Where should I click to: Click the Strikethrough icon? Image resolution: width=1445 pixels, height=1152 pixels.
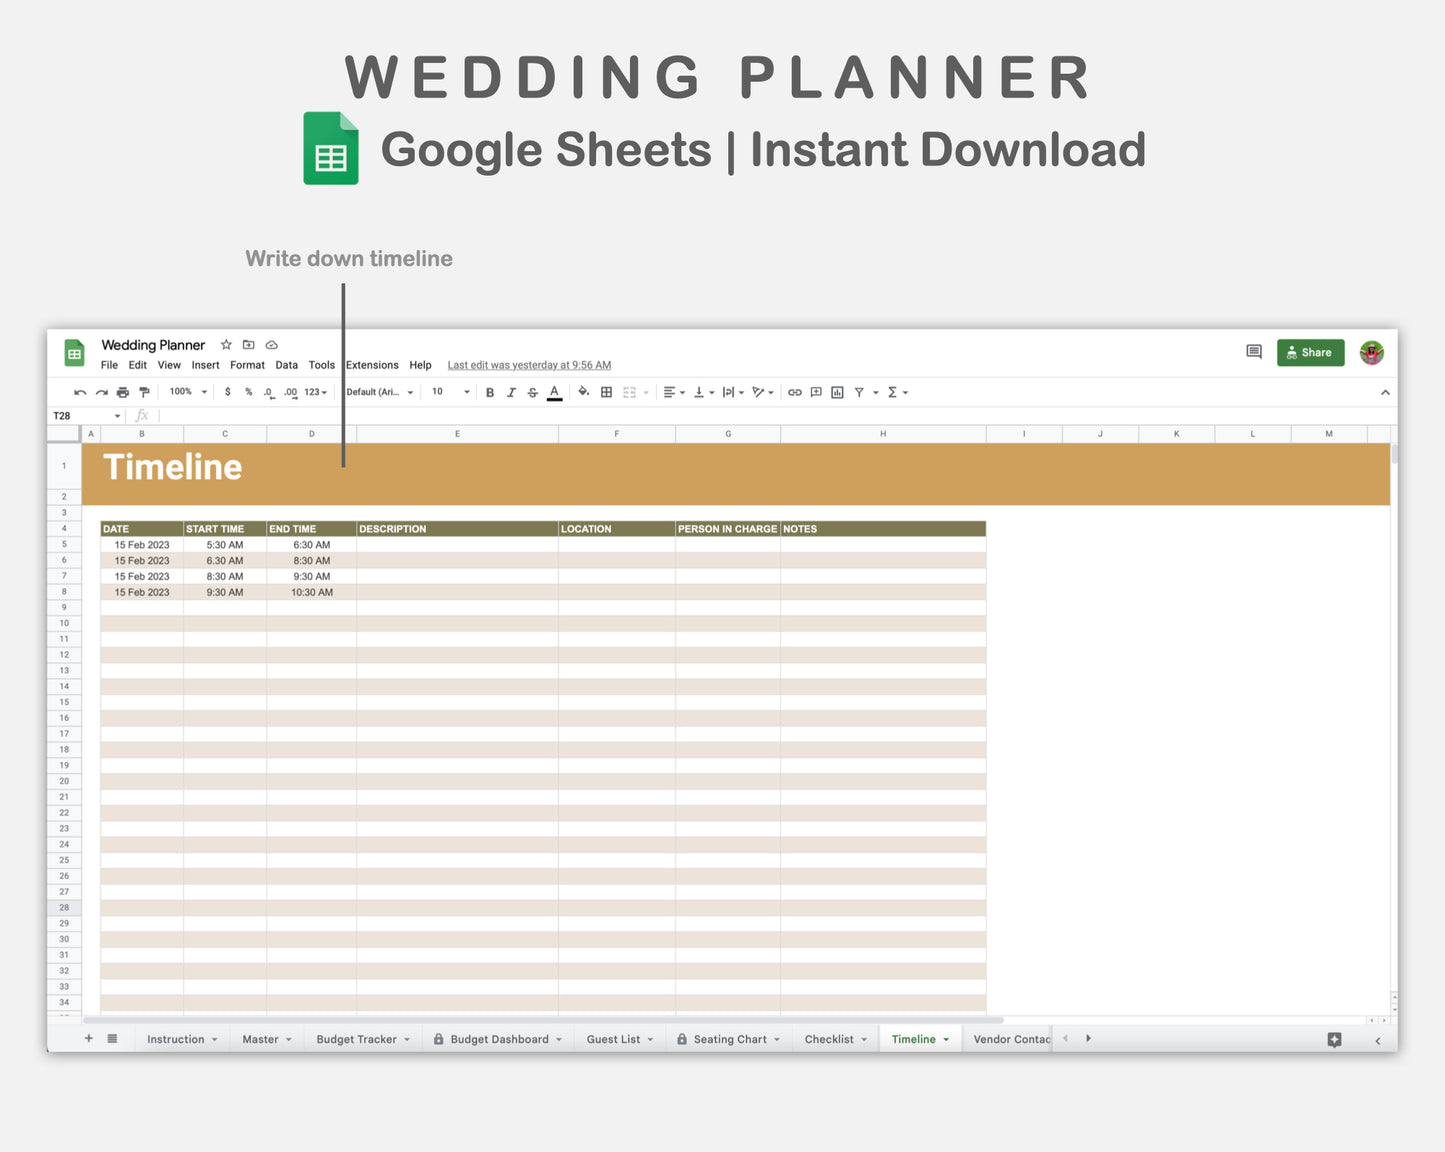tap(532, 392)
